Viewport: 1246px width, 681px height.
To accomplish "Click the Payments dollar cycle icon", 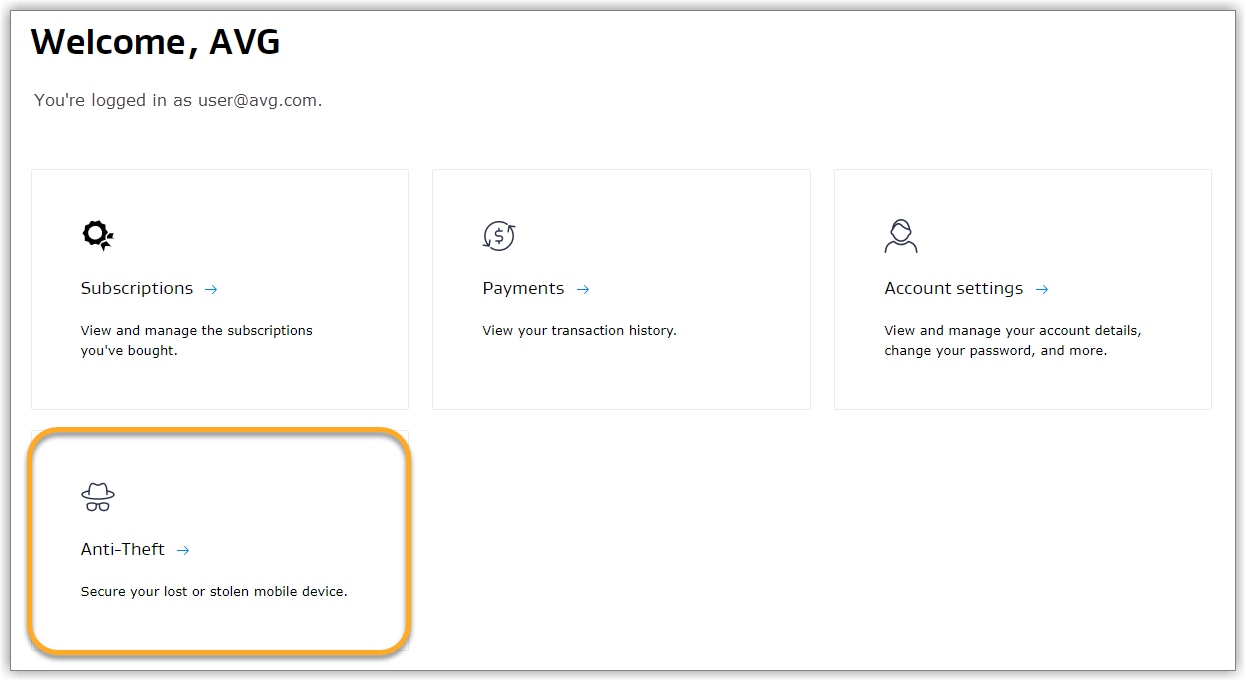I will click(499, 235).
